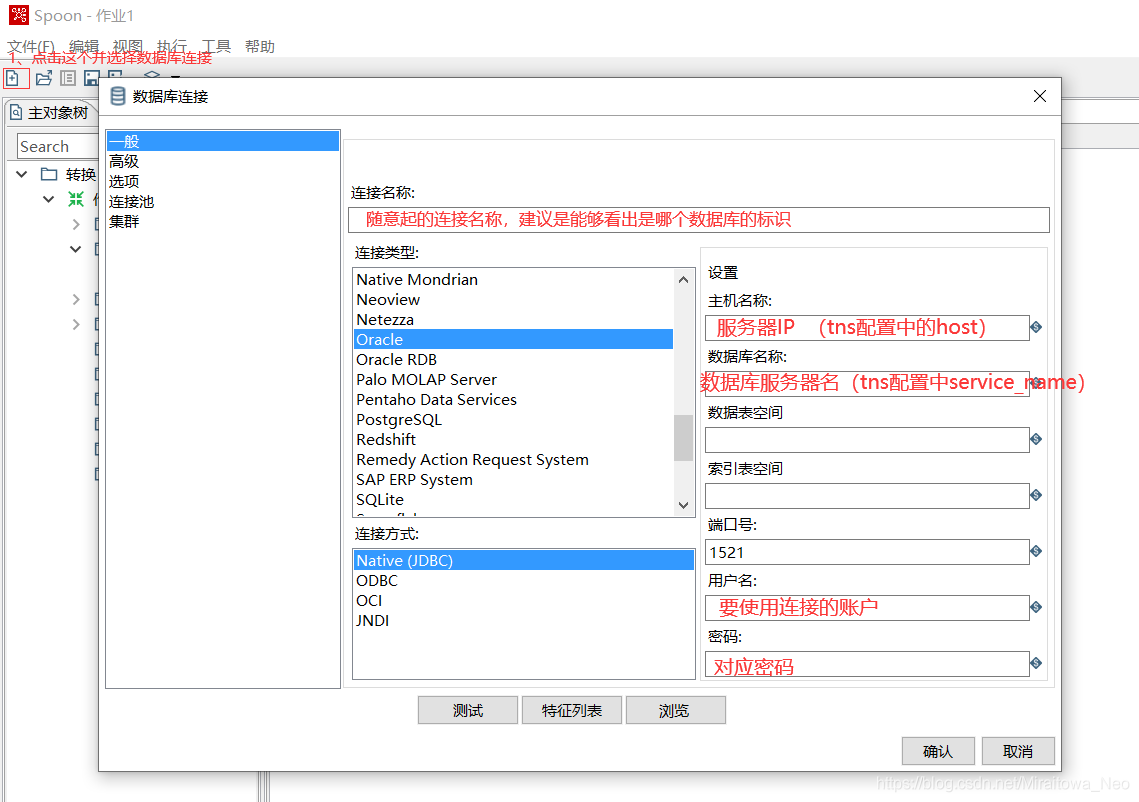Click the 连接名称 input field
This screenshot has width=1139, height=802.
[x=699, y=220]
